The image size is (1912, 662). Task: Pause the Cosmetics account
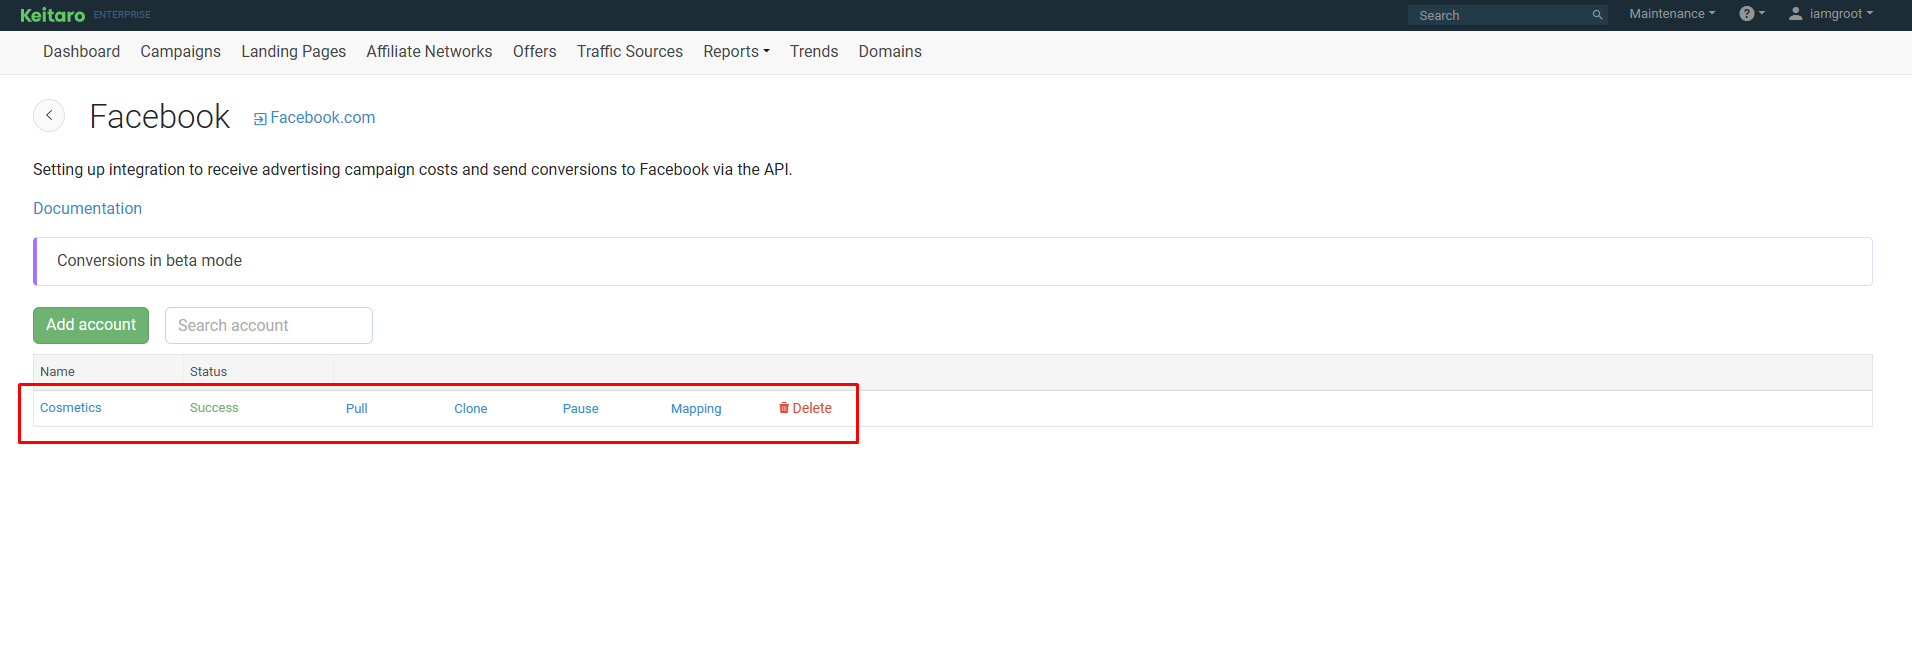tap(581, 408)
